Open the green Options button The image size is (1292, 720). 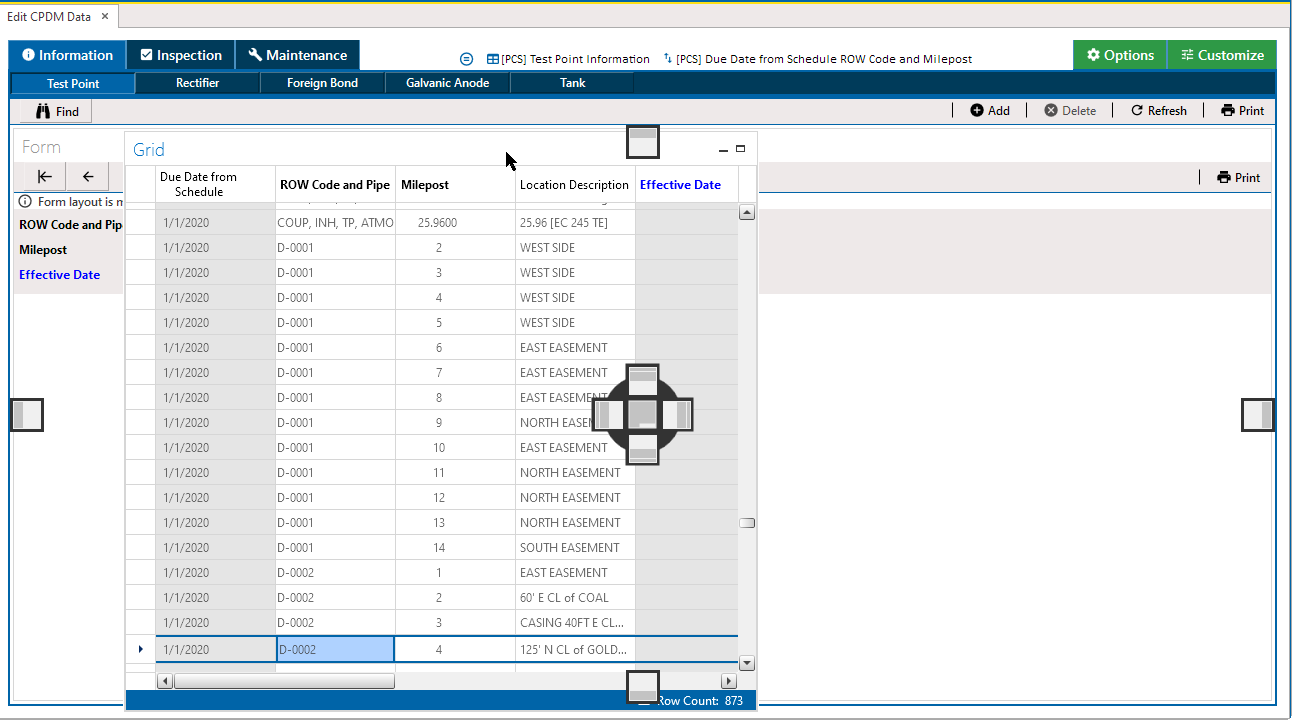1120,55
